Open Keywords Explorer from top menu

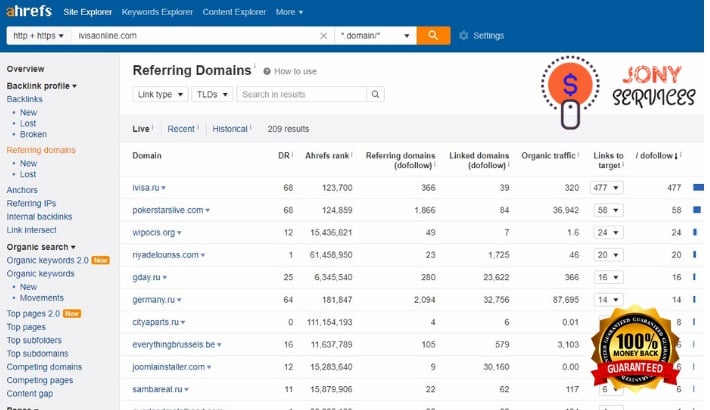(x=157, y=12)
